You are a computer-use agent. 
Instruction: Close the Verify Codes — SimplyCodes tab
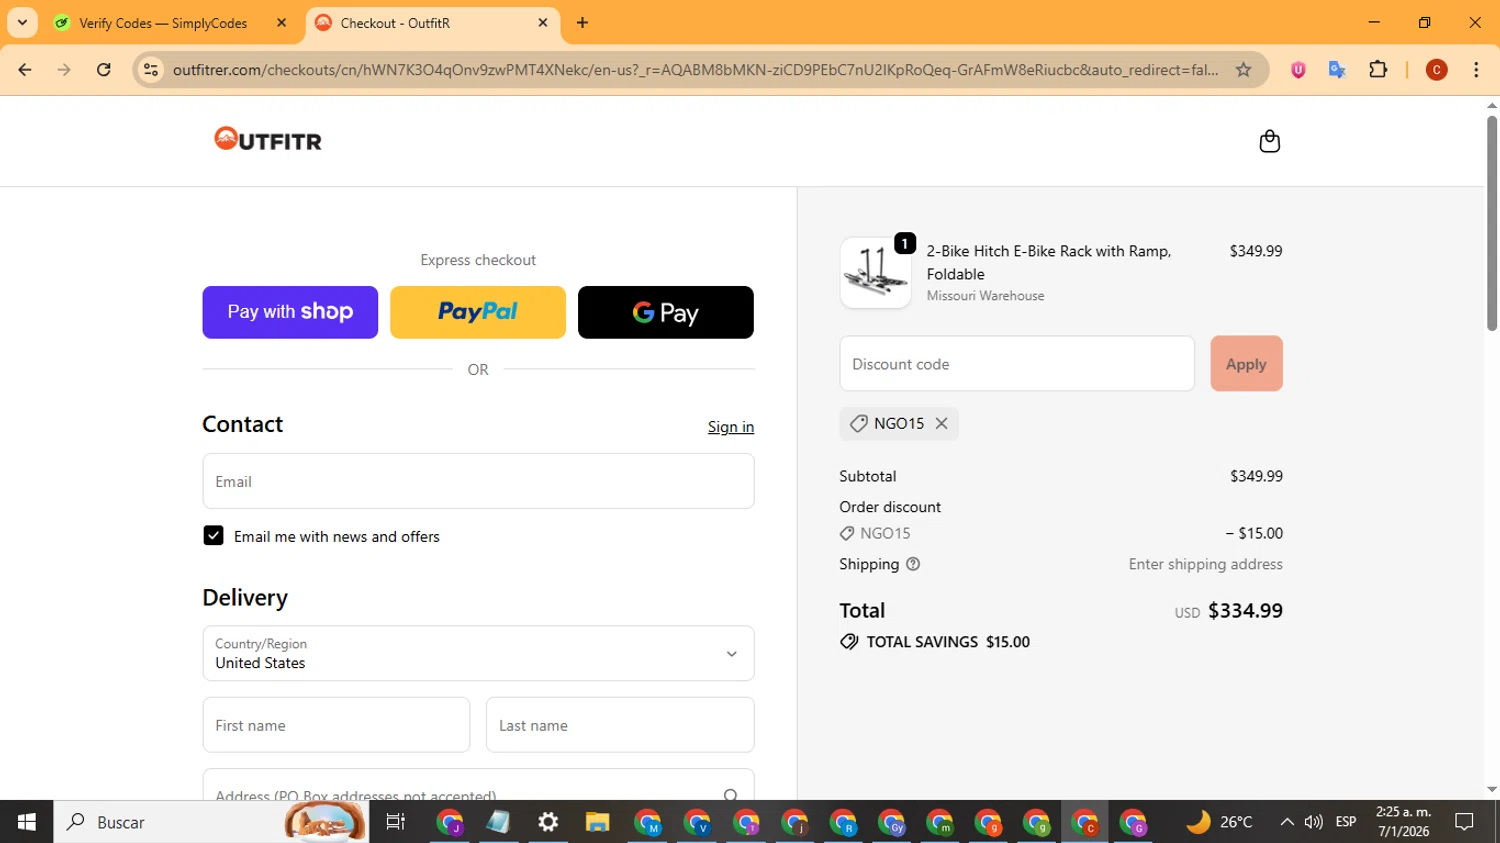coord(281,23)
